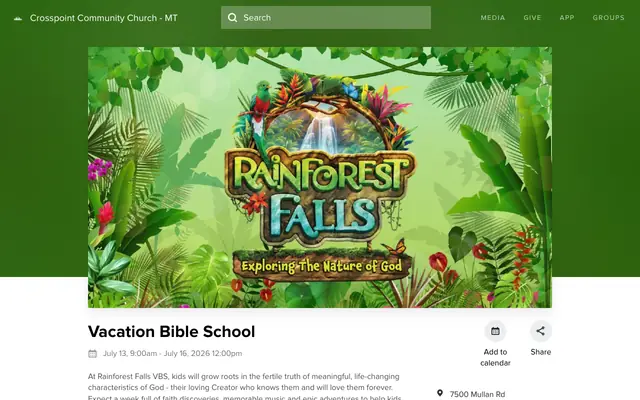Click the Rainforest Falls banner image
The image size is (640, 400).
coord(320,177)
